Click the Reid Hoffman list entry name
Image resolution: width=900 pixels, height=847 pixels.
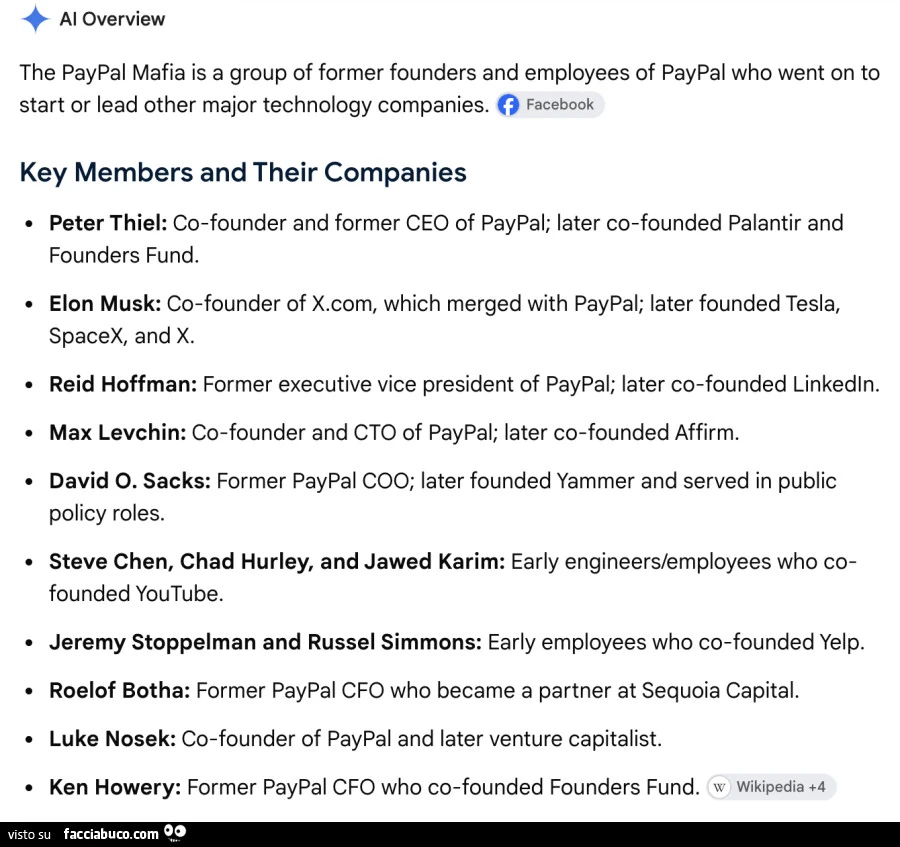pos(123,384)
